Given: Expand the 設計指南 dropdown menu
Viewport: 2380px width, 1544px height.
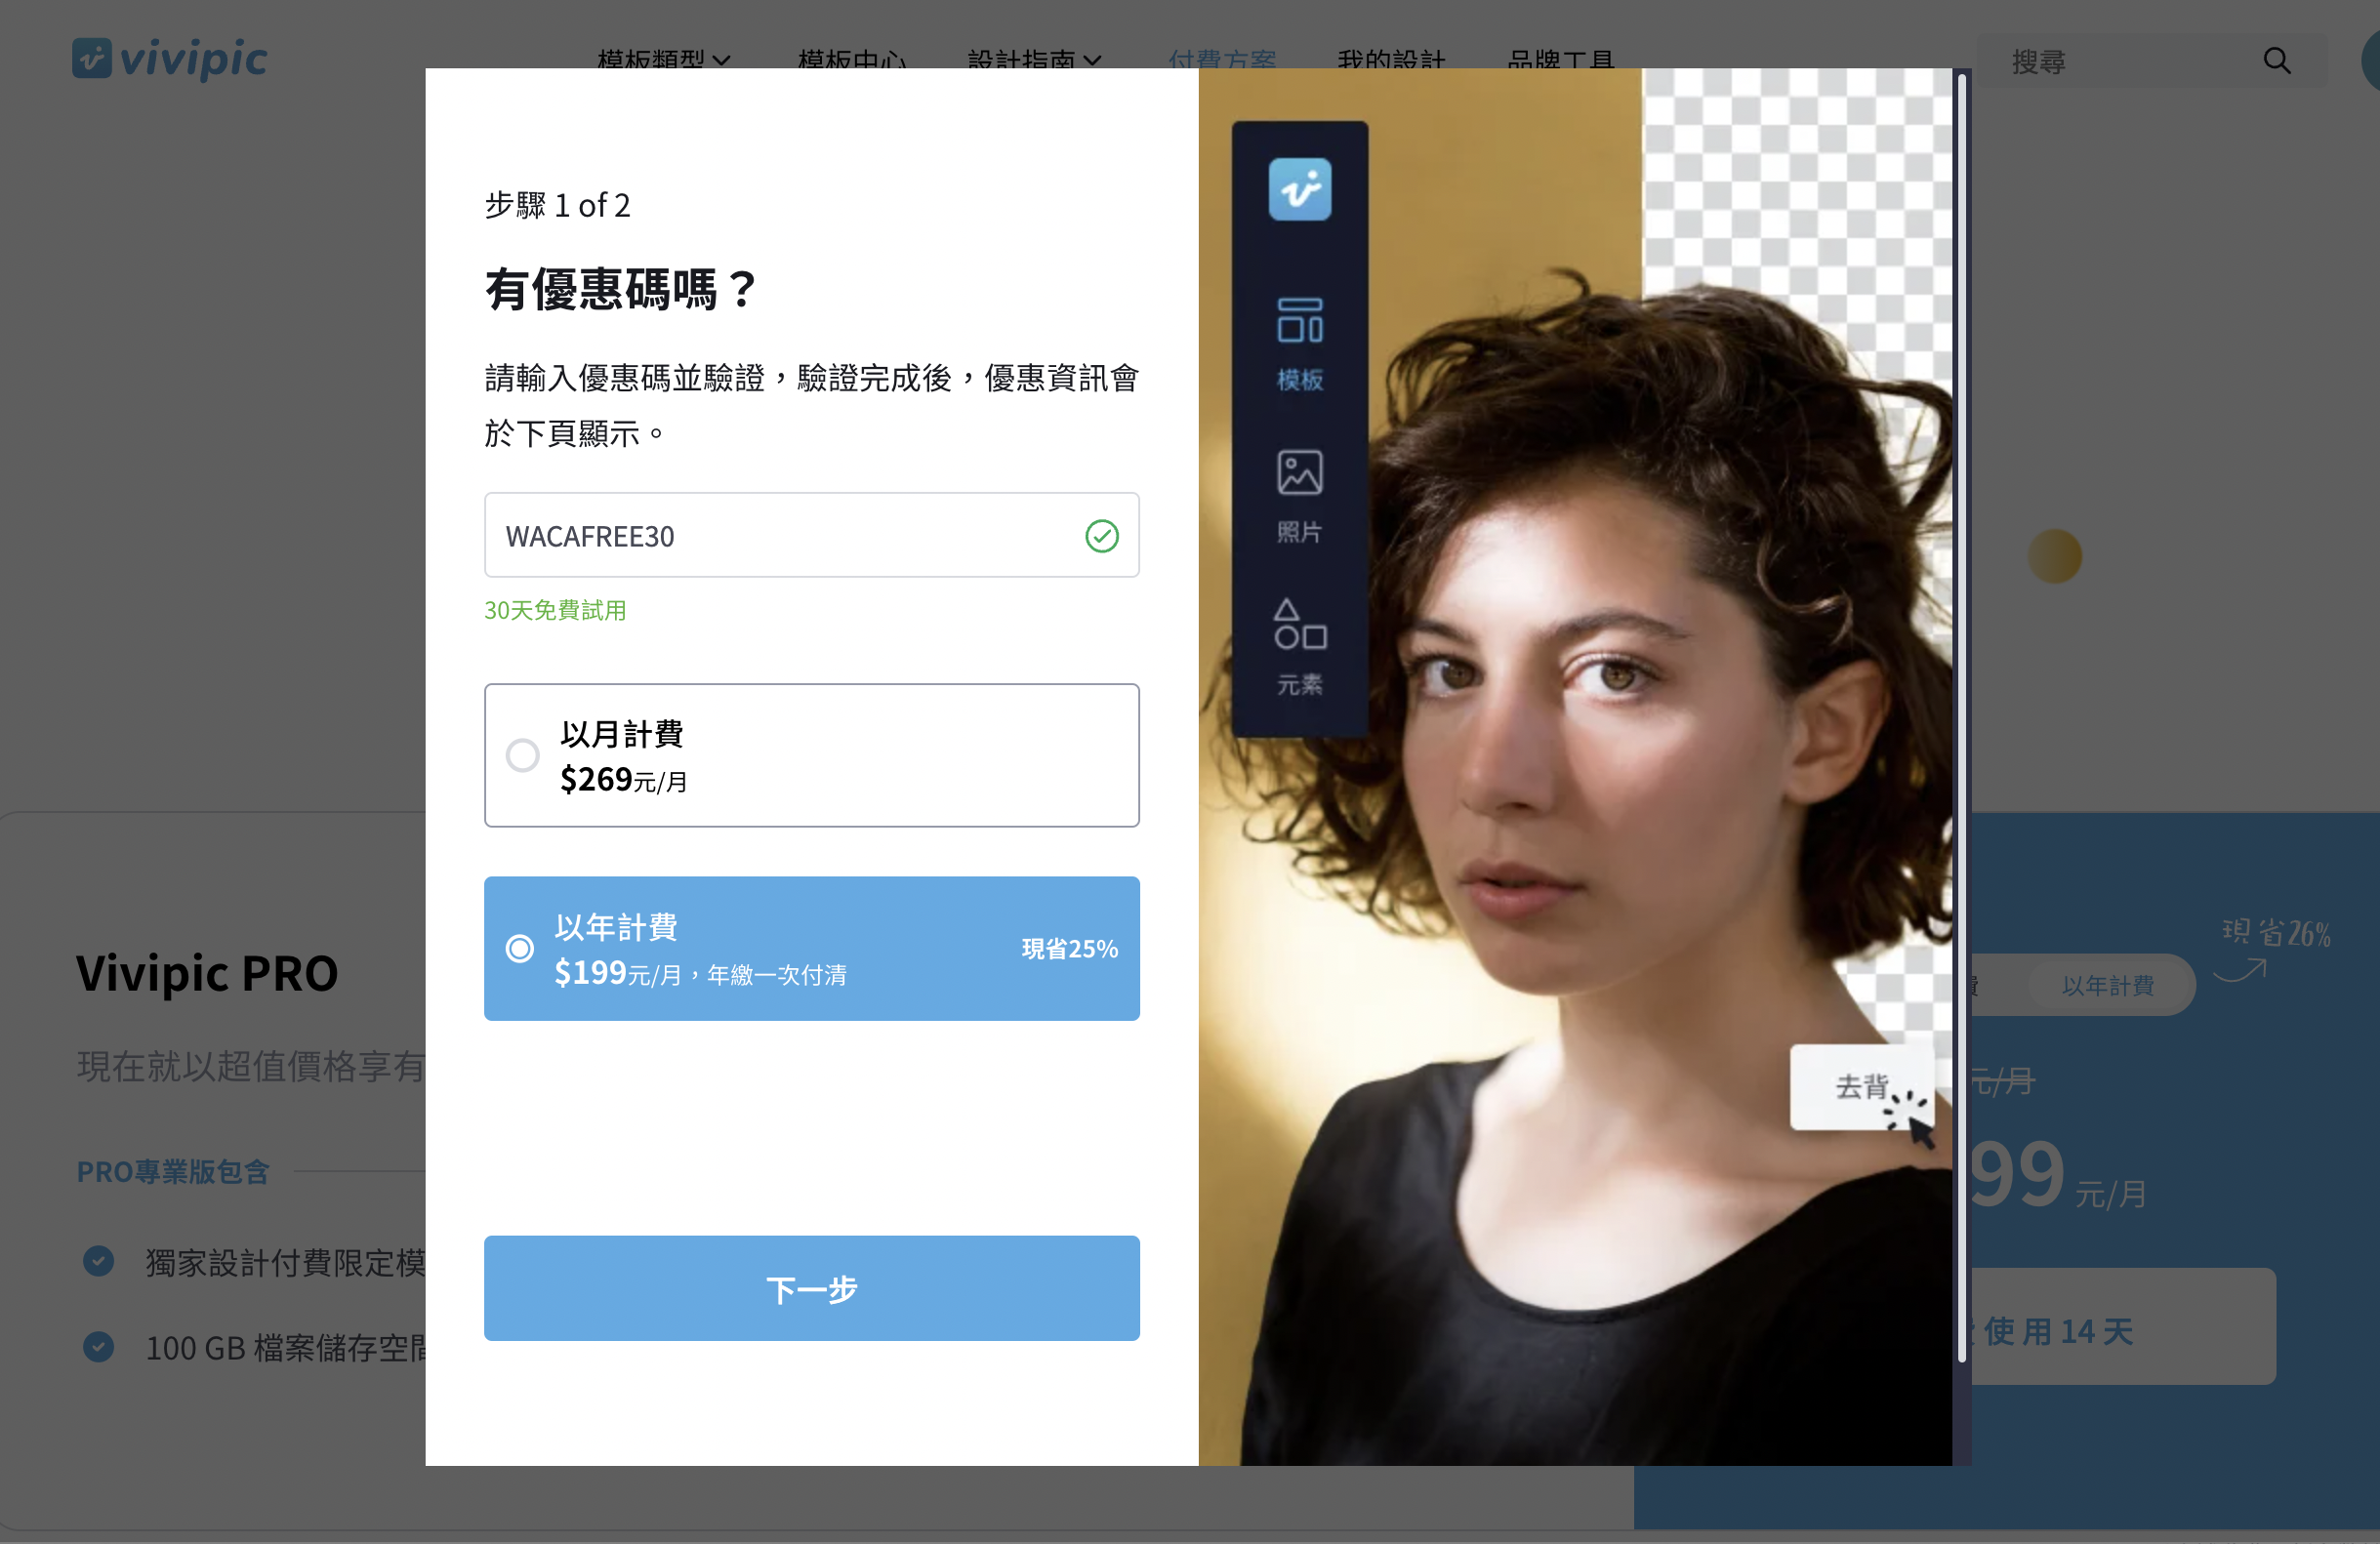Looking at the screenshot, I should click(1035, 60).
